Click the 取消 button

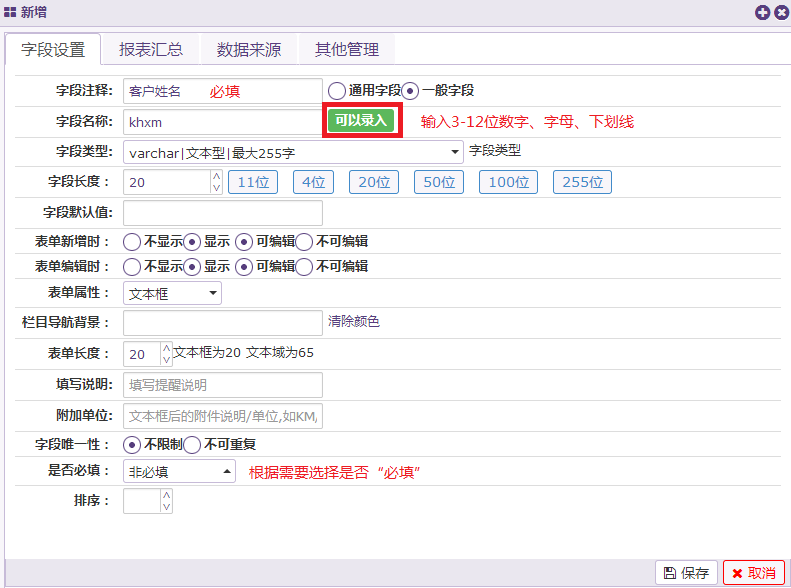point(753,573)
